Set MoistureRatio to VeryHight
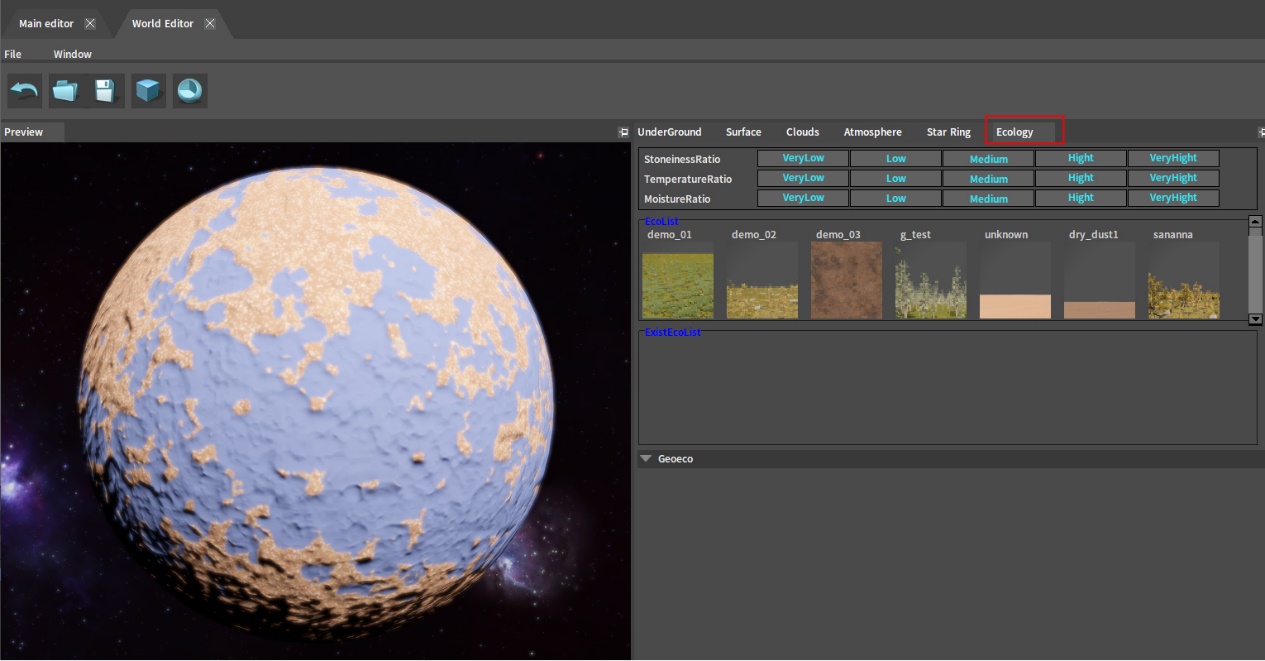 click(1173, 198)
